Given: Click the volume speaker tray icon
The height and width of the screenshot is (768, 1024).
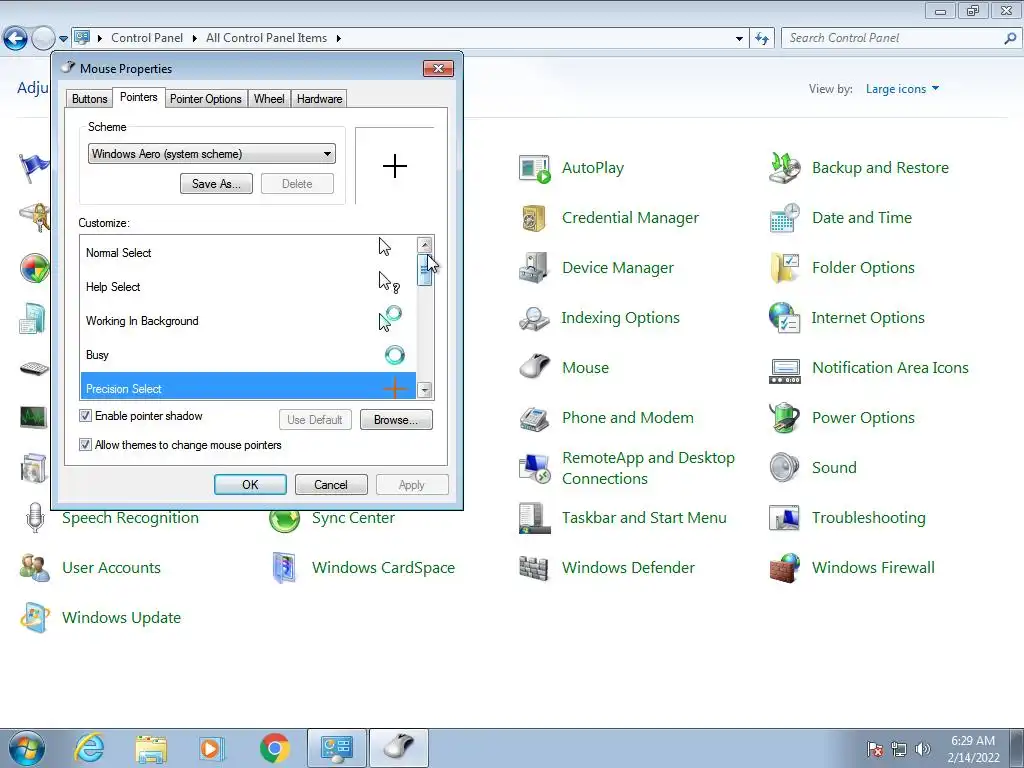Looking at the screenshot, I should (x=923, y=749).
